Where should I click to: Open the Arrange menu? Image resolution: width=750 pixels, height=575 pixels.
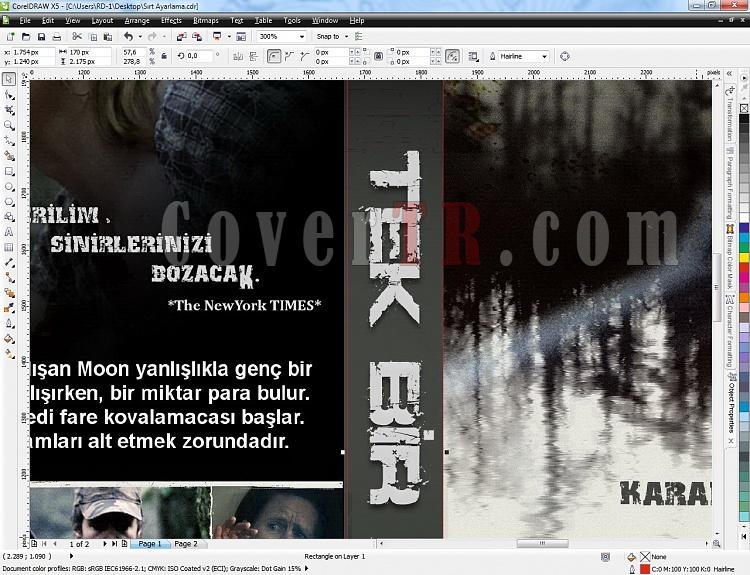pyautogui.click(x=137, y=21)
